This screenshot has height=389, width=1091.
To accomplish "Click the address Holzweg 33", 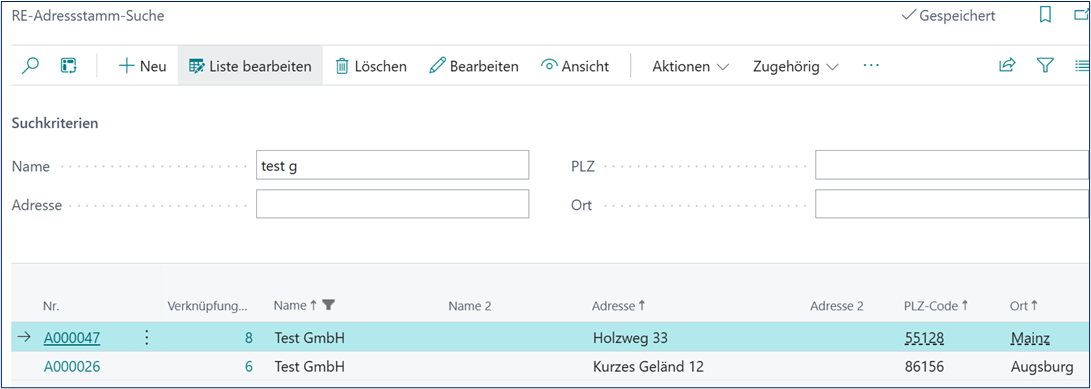I will click(x=630, y=338).
